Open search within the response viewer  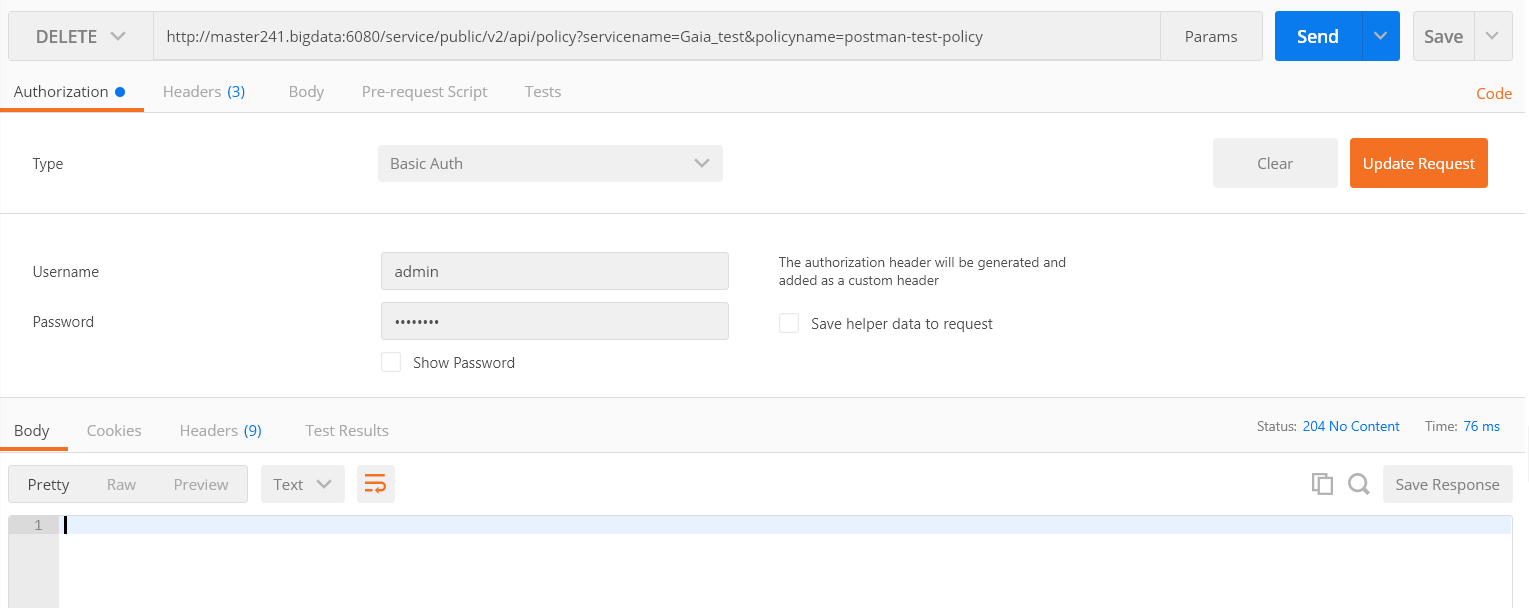click(1358, 484)
